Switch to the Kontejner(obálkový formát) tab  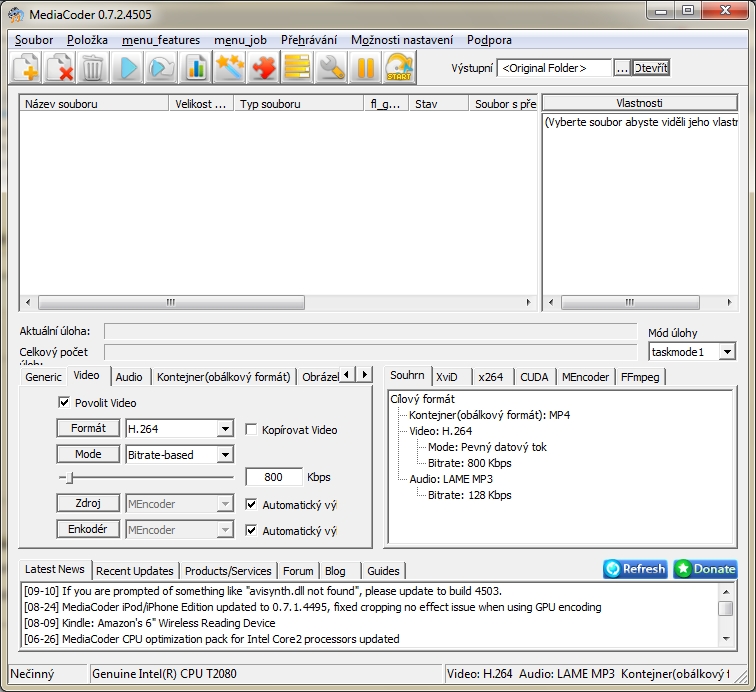pos(224,377)
